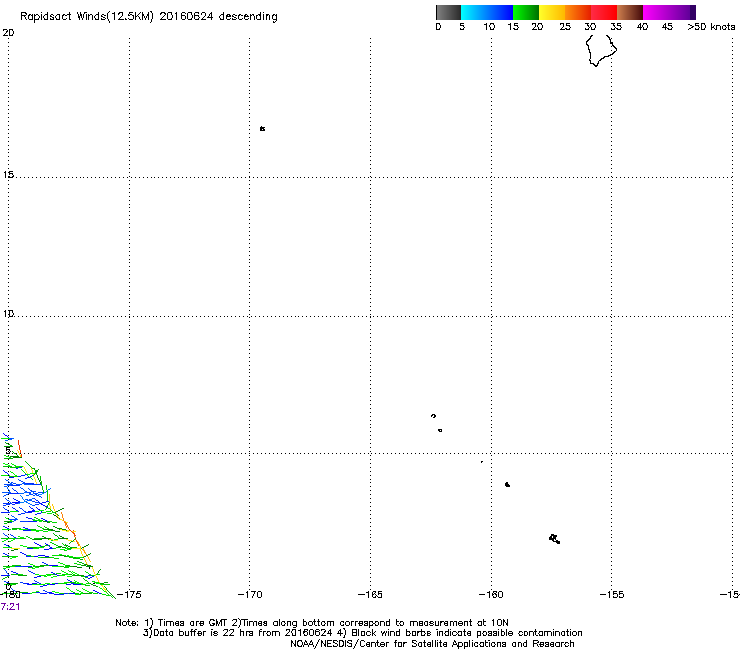
Task: Click the longitude '-160' axis label
Action: click(x=491, y=594)
